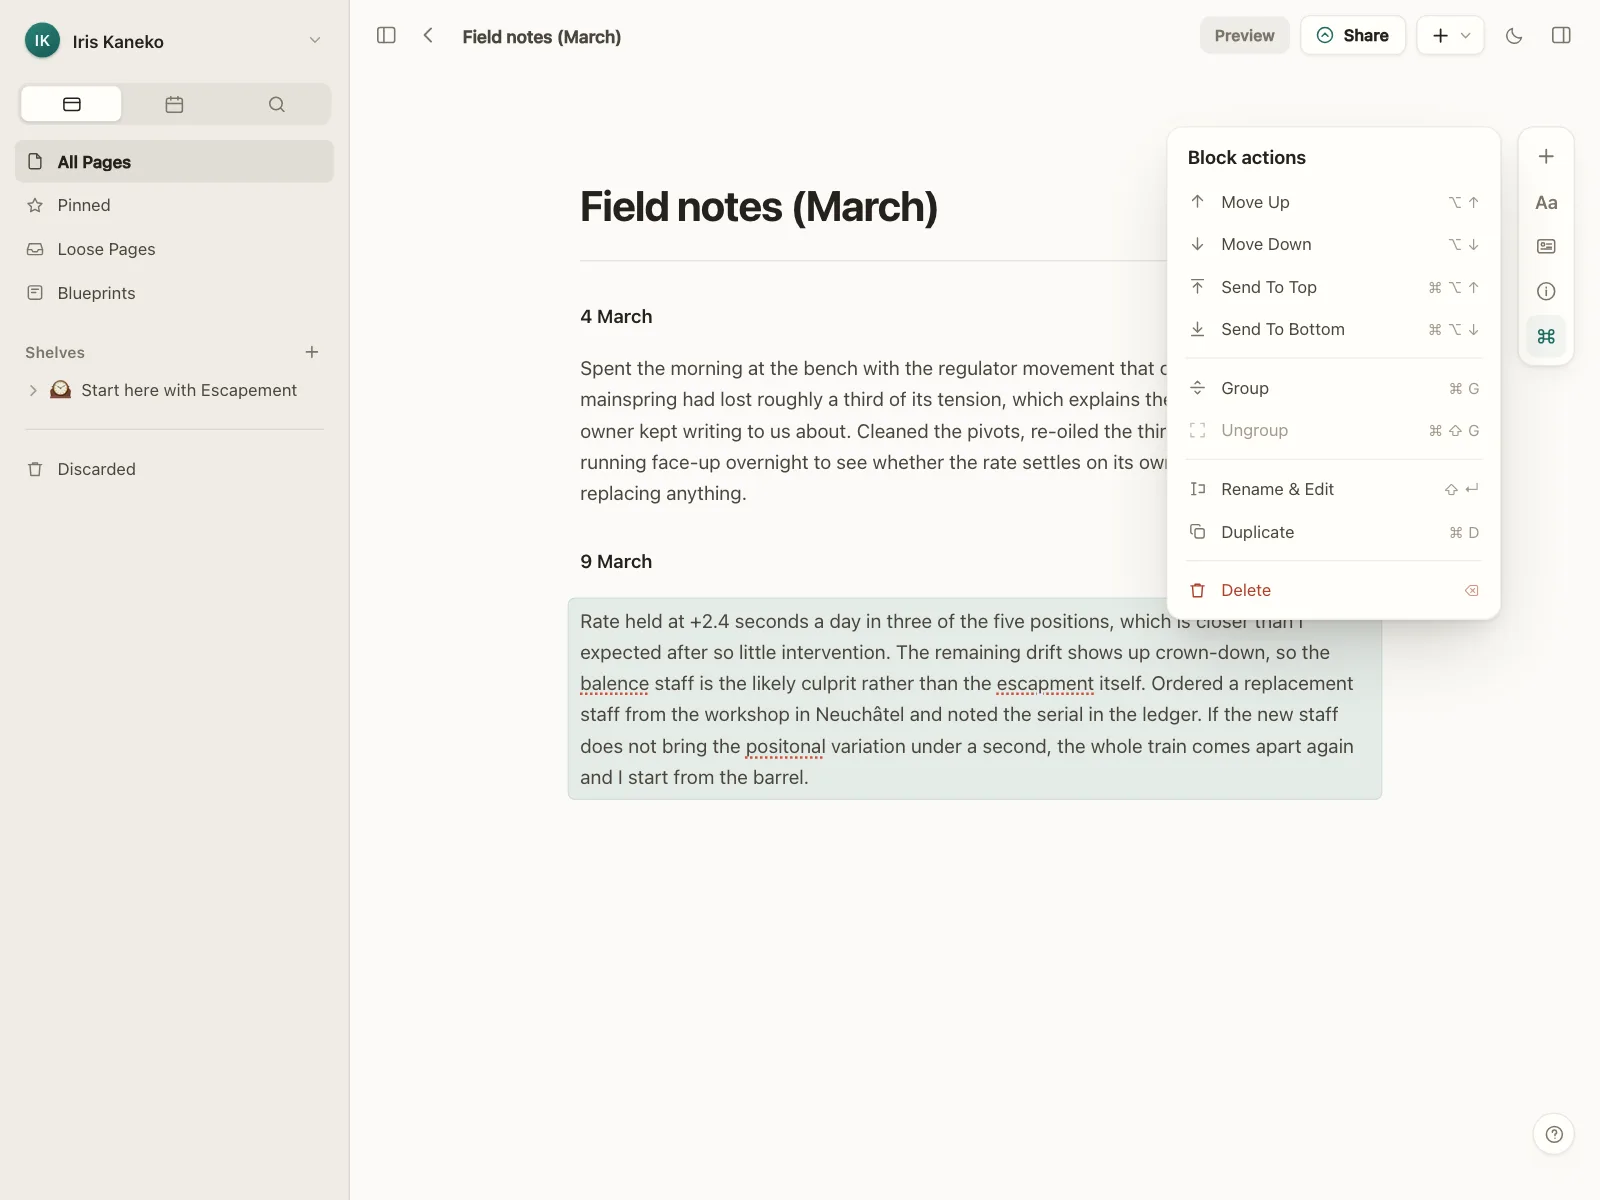
Task: Open the Aa text formatting tool
Action: pos(1546,203)
